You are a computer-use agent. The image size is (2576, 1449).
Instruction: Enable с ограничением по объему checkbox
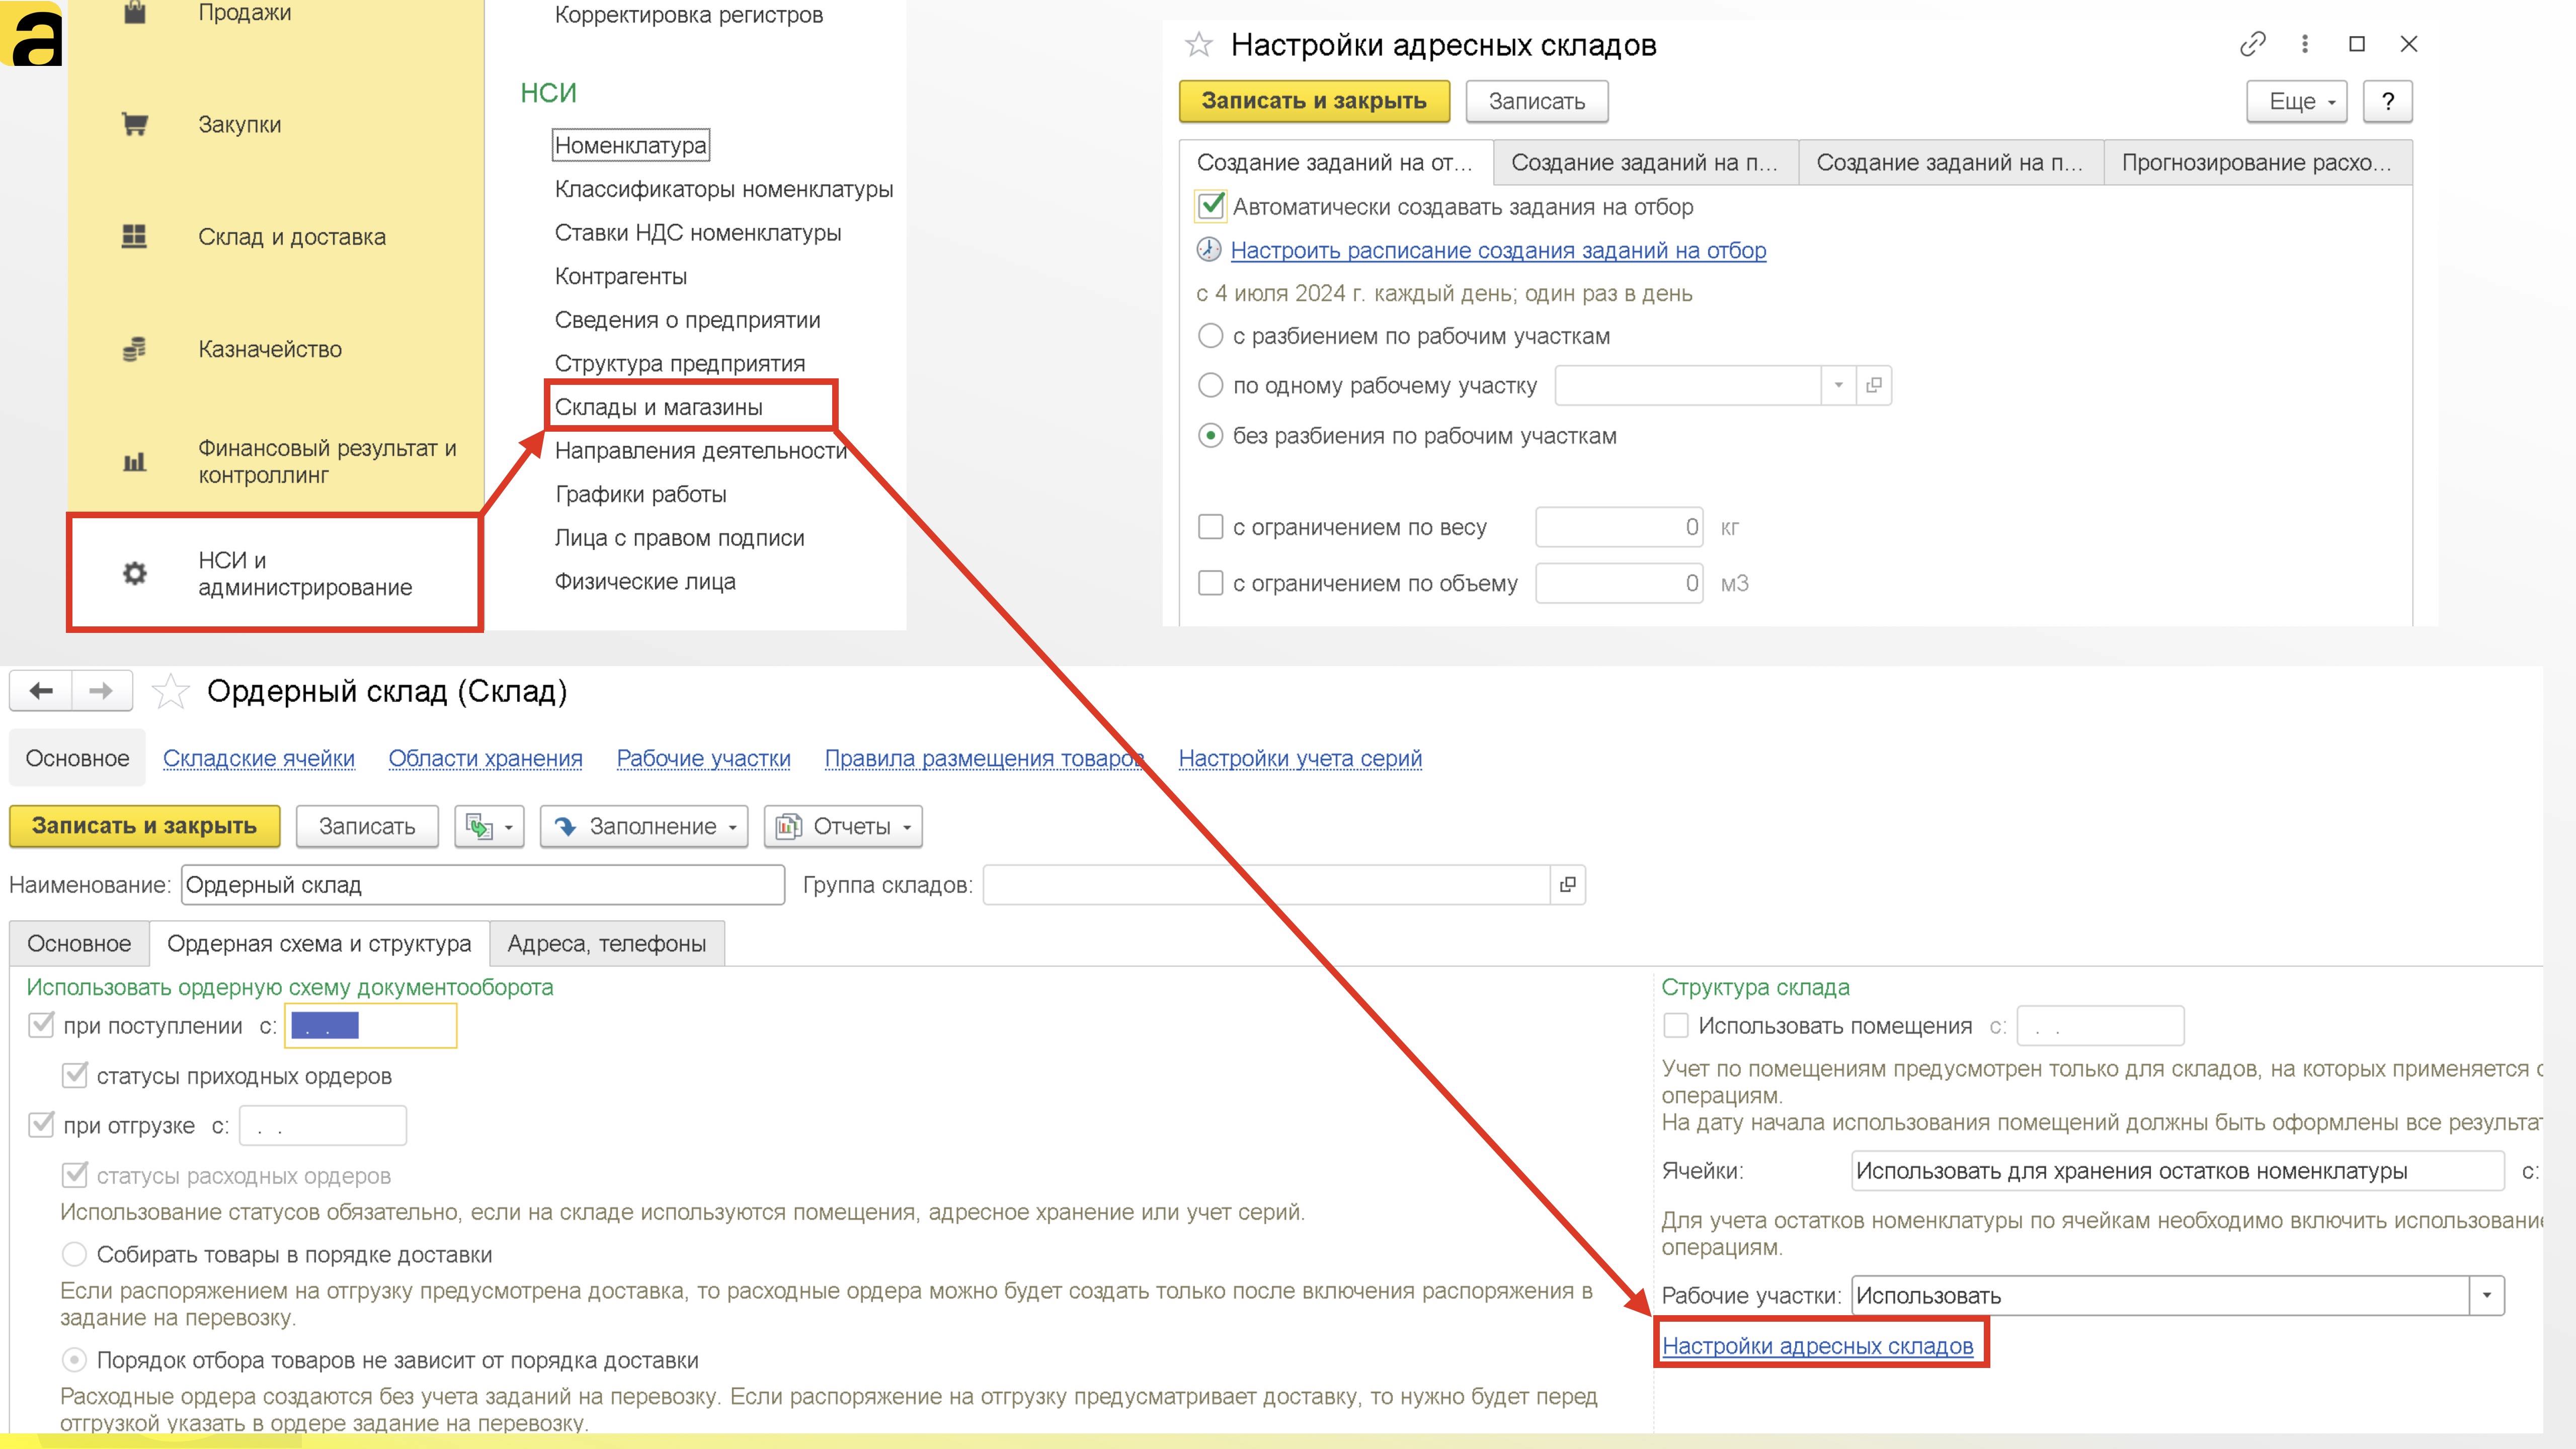[1210, 583]
